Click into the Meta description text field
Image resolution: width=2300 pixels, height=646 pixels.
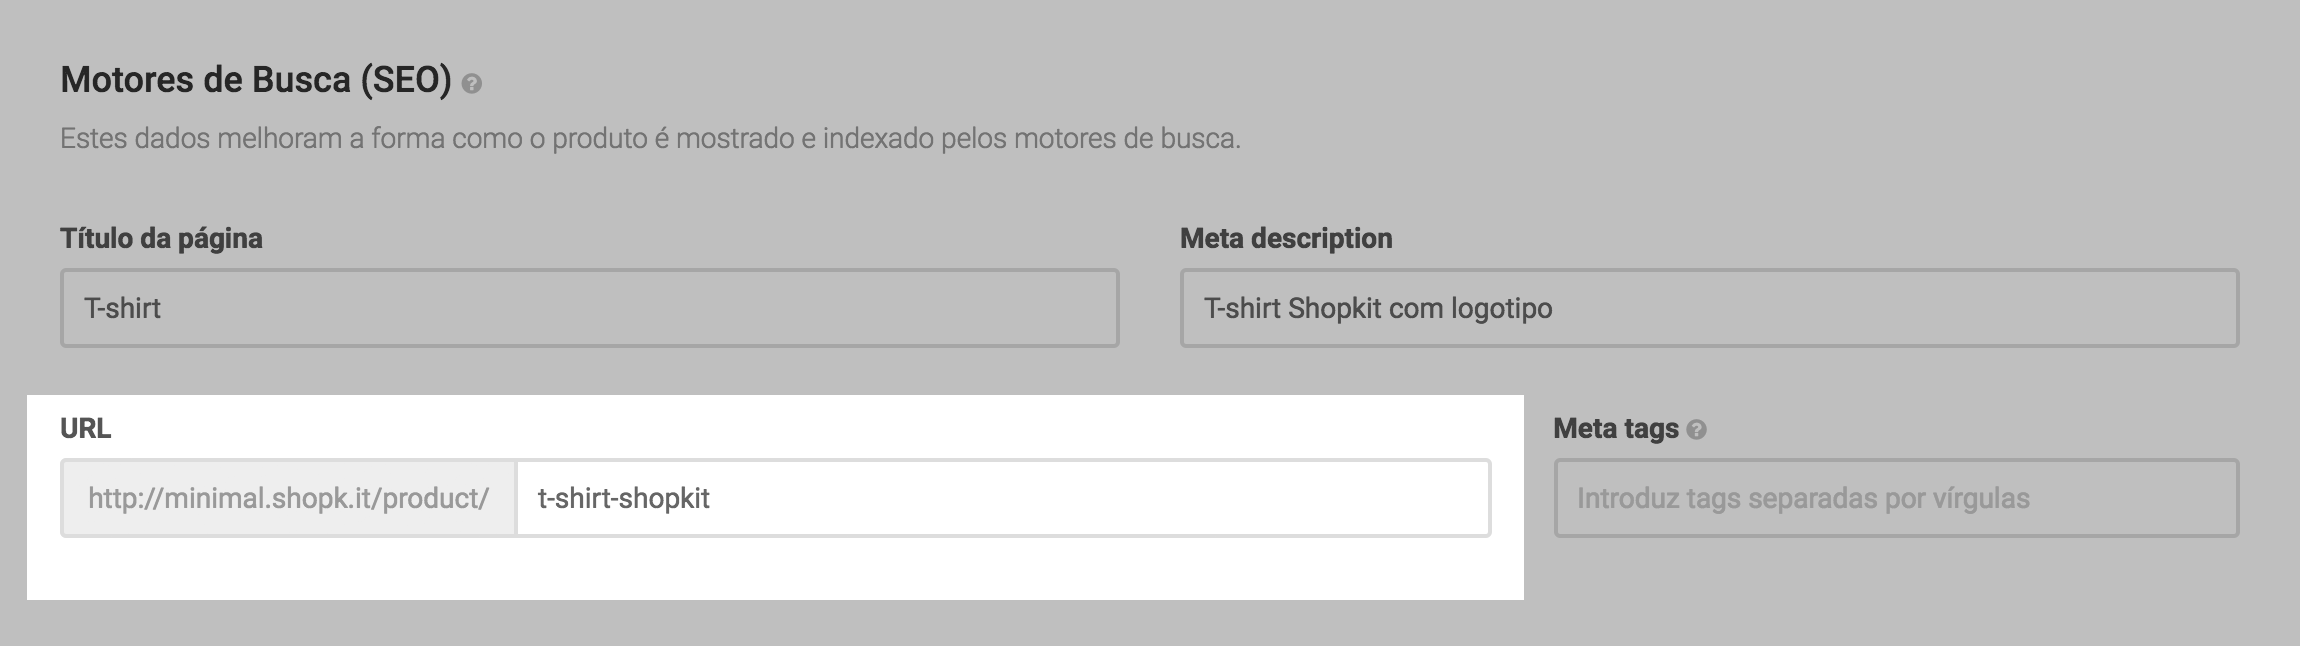click(x=1708, y=308)
